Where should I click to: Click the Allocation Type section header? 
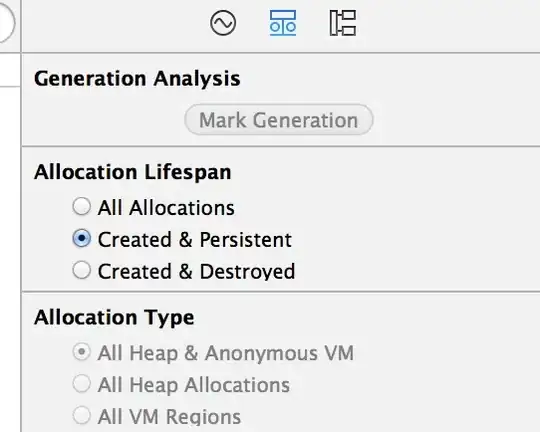tap(114, 317)
